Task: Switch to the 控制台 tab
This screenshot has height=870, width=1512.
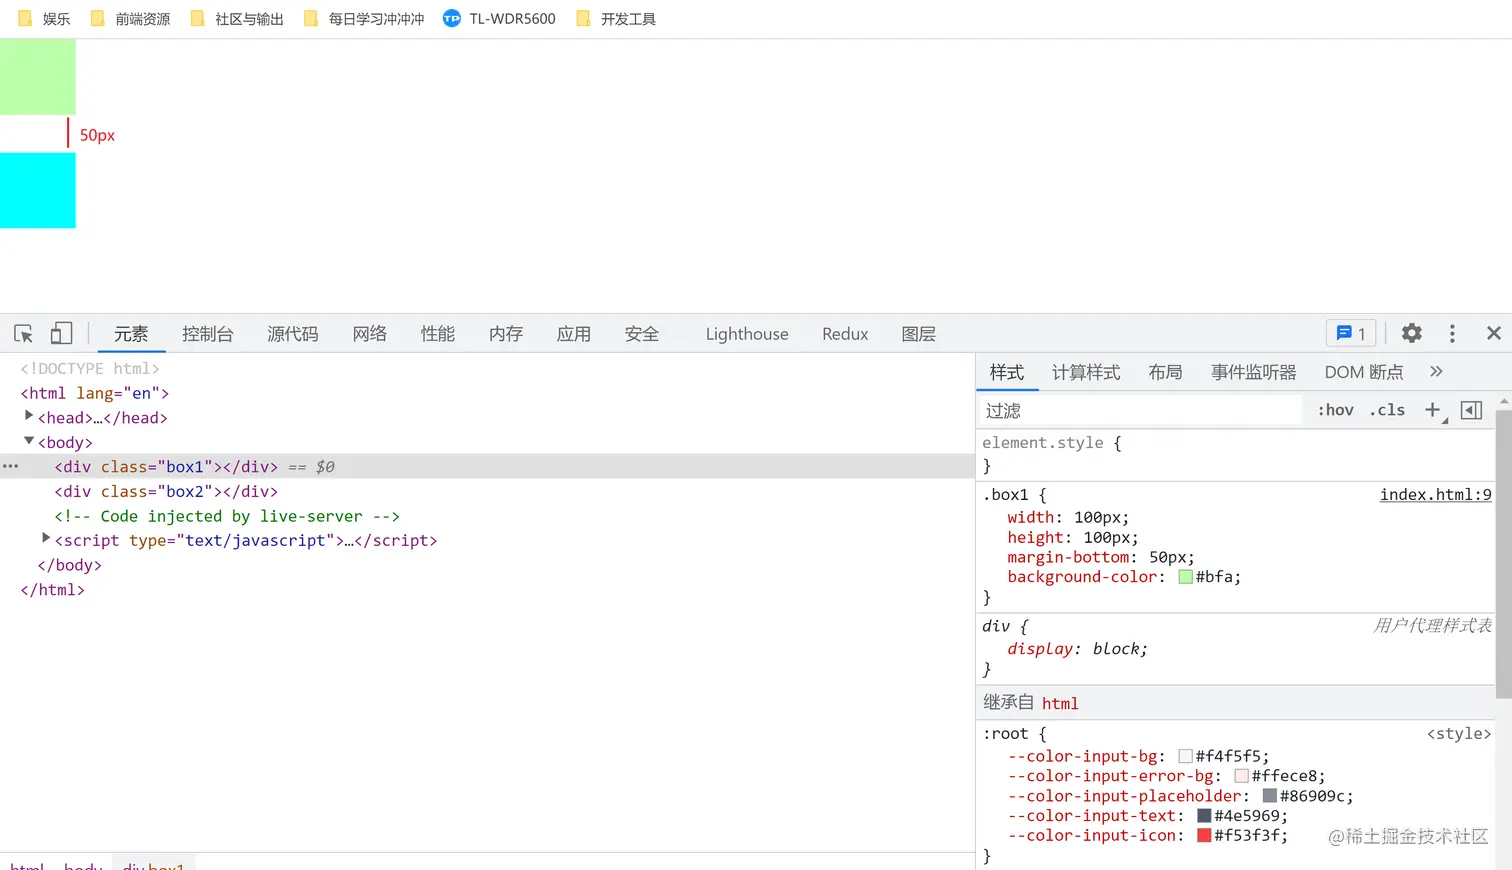Action: coord(208,334)
